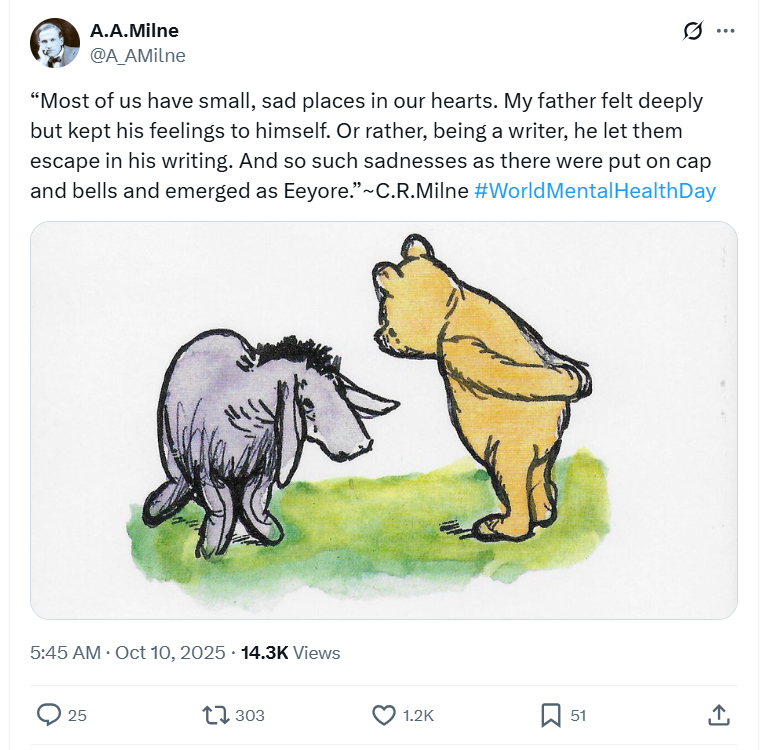Open the A.A.Milne display name link
The width and height of the screenshot is (767, 750).
pyautogui.click(x=134, y=31)
